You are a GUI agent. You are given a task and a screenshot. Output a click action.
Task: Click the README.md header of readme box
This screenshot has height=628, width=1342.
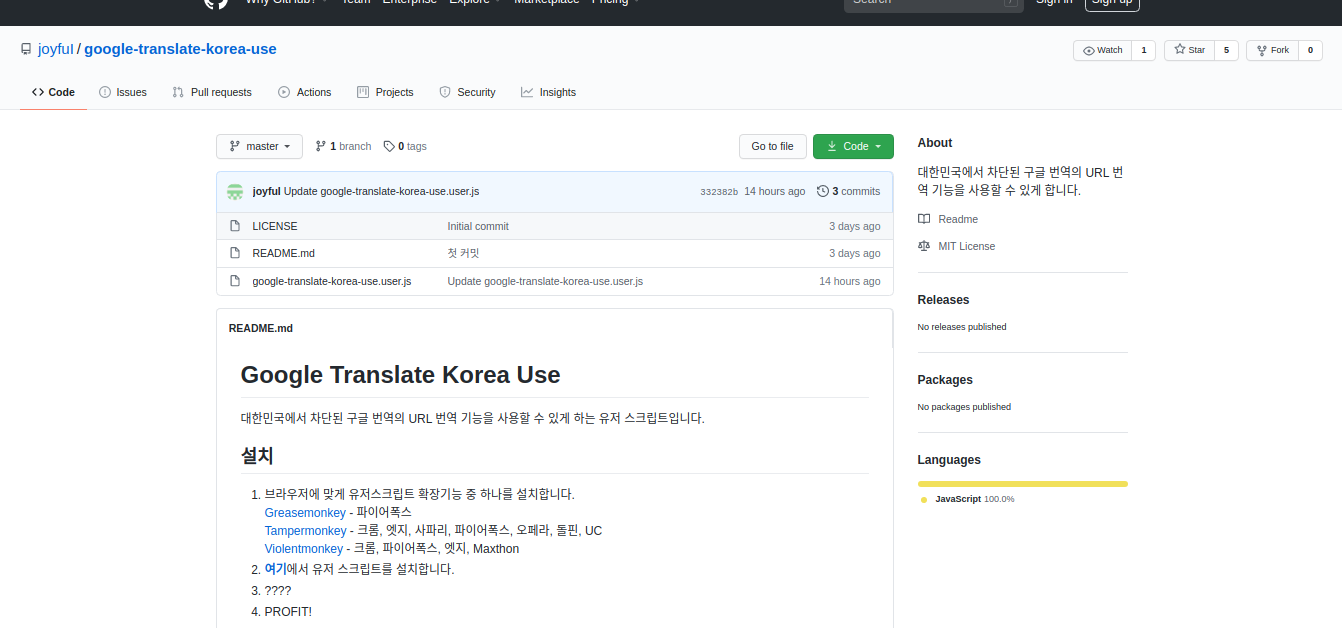pyautogui.click(x=261, y=328)
